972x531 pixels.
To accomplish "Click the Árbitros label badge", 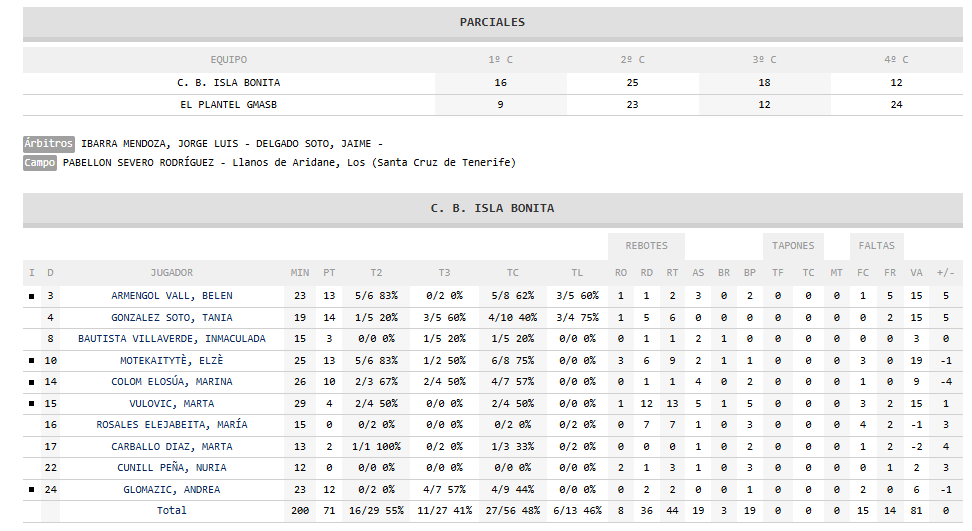I will (x=49, y=143).
